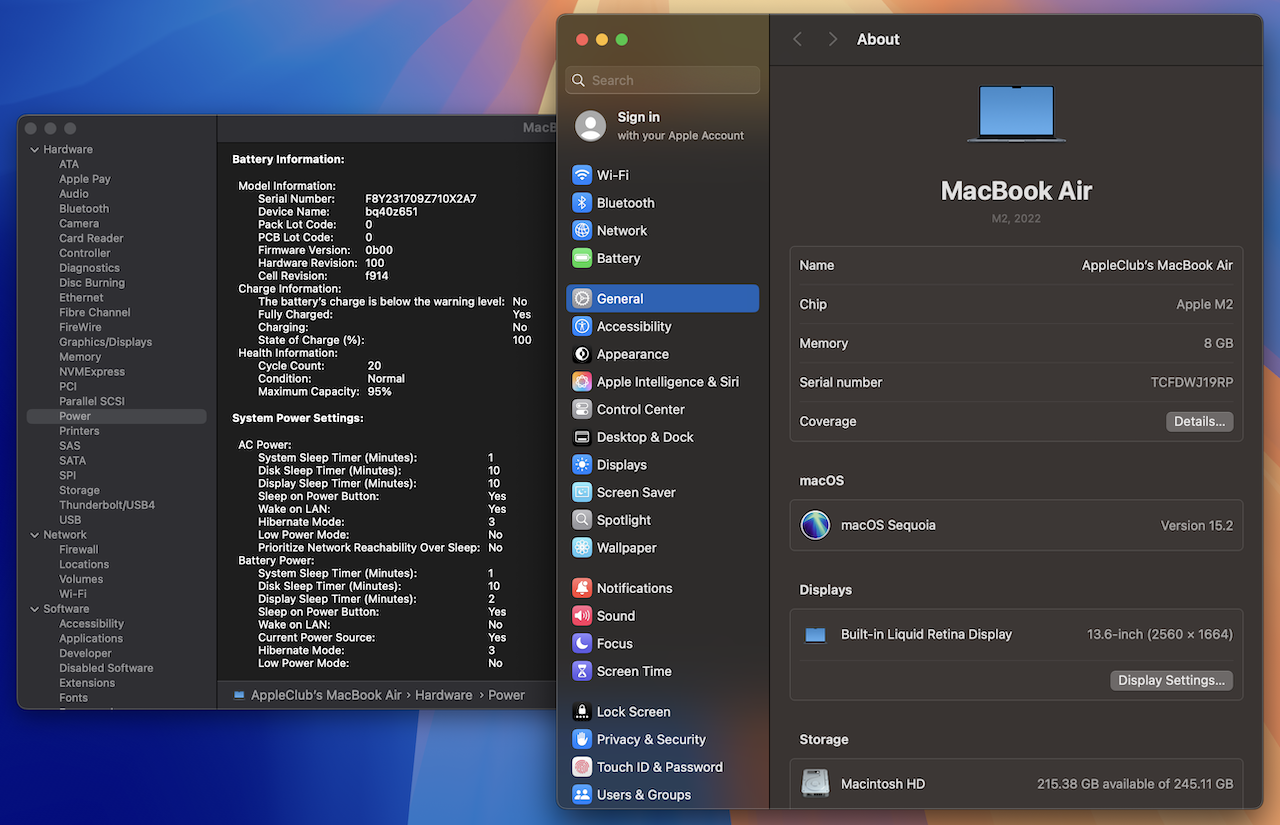Click AppleClub's MacBook Air in path bar

[x=326, y=695]
